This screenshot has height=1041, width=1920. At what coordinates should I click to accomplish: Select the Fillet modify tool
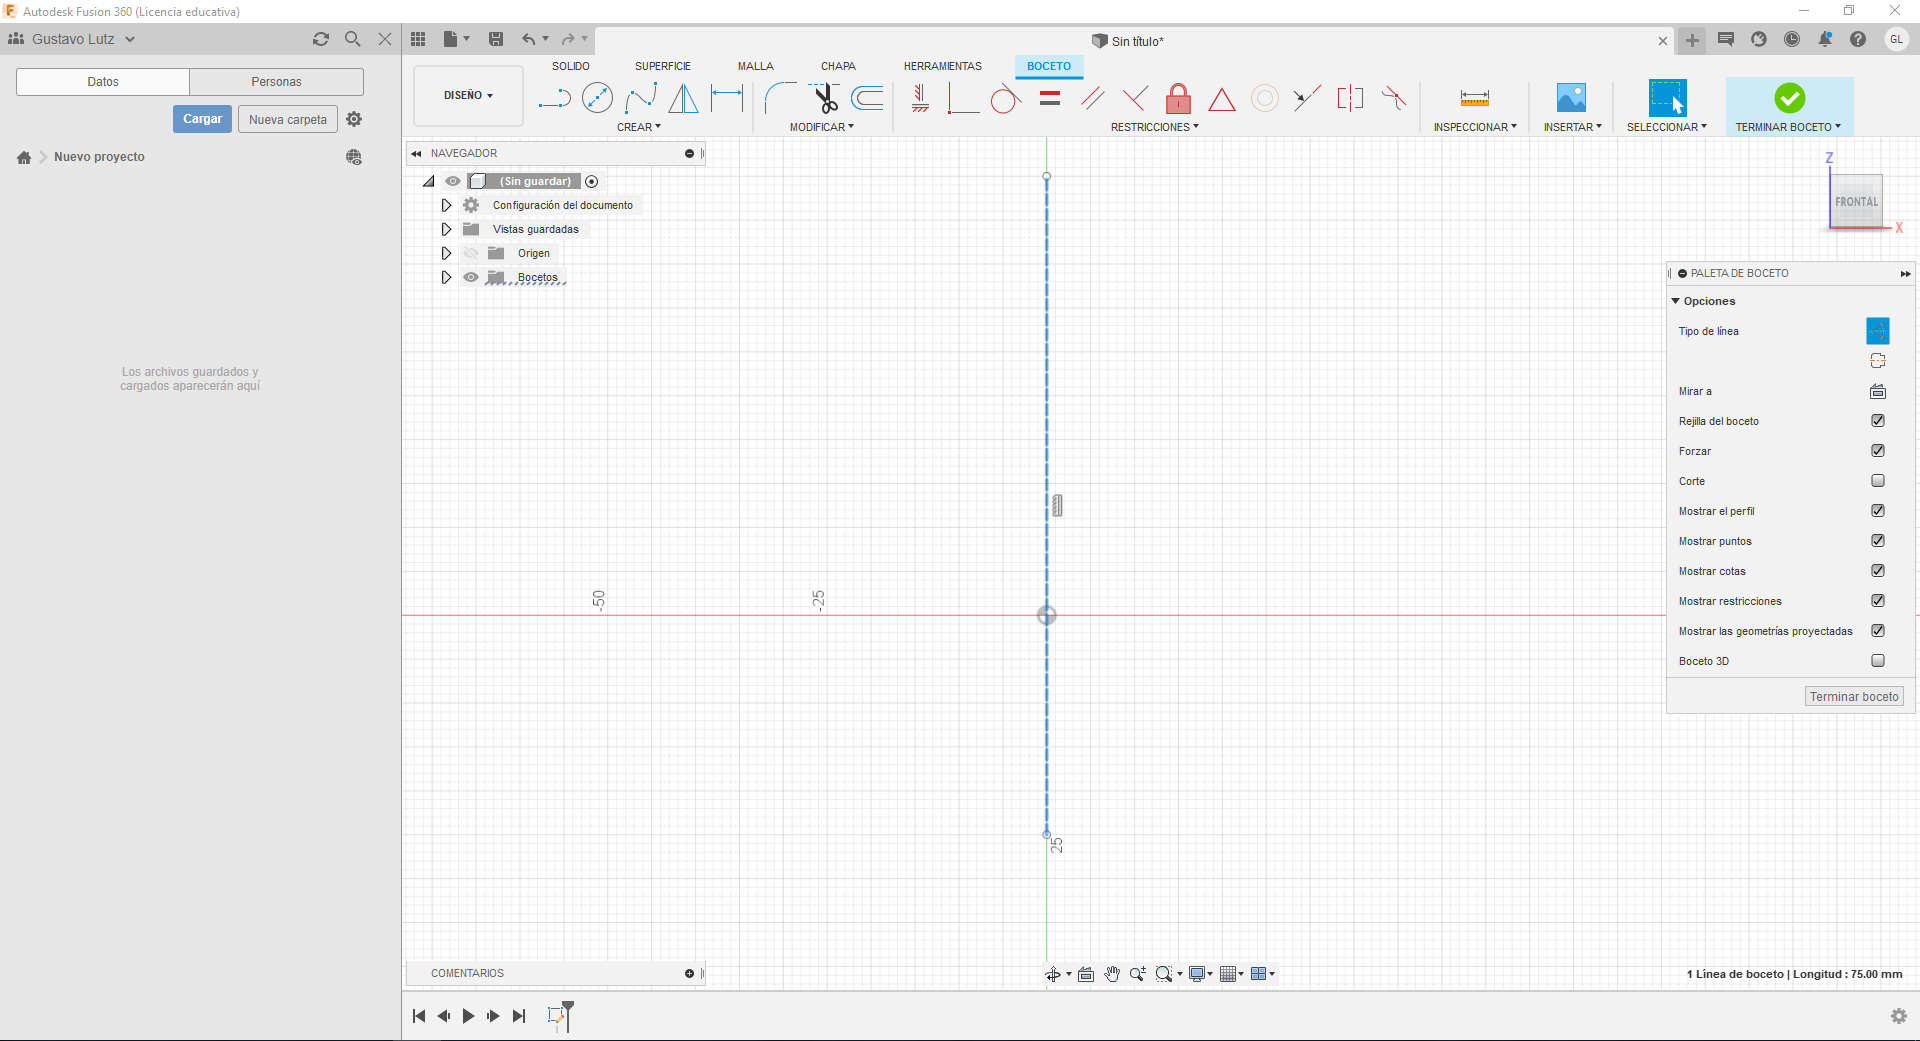780,98
